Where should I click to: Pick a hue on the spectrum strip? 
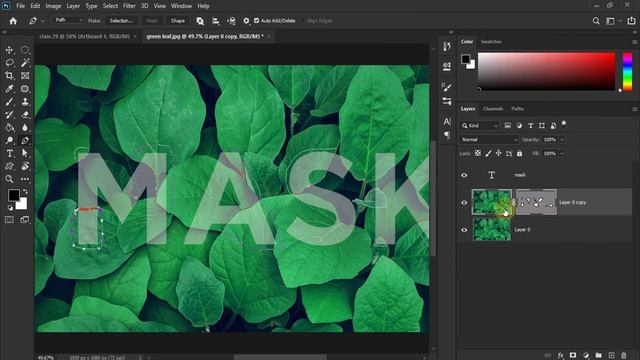(x=627, y=71)
